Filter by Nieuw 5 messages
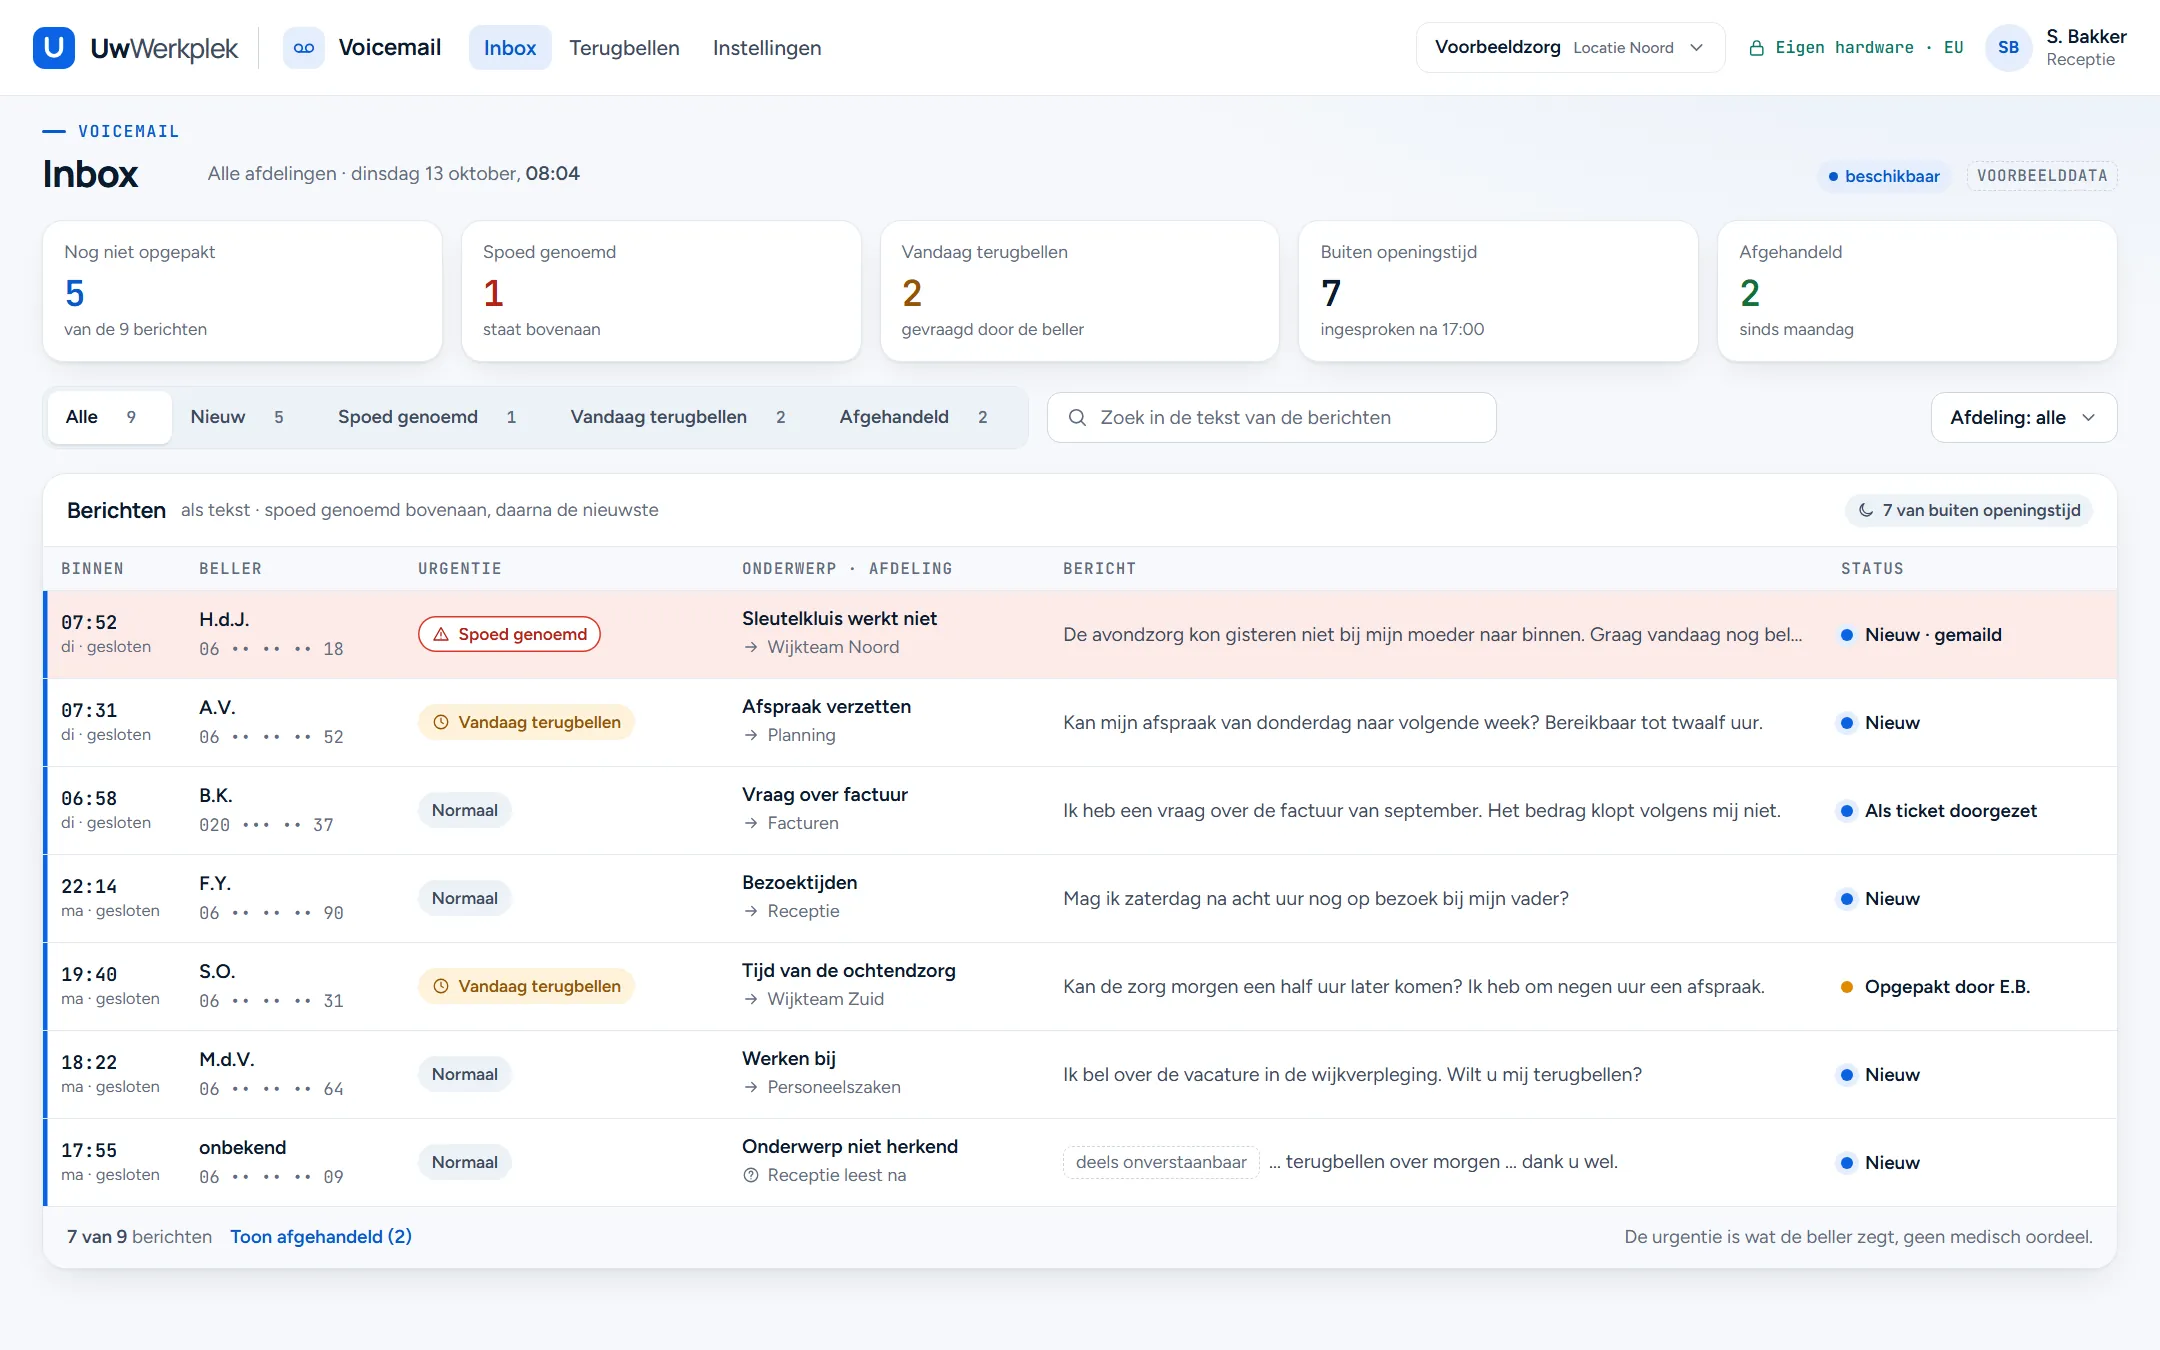This screenshot has width=2160, height=1350. pos(237,418)
